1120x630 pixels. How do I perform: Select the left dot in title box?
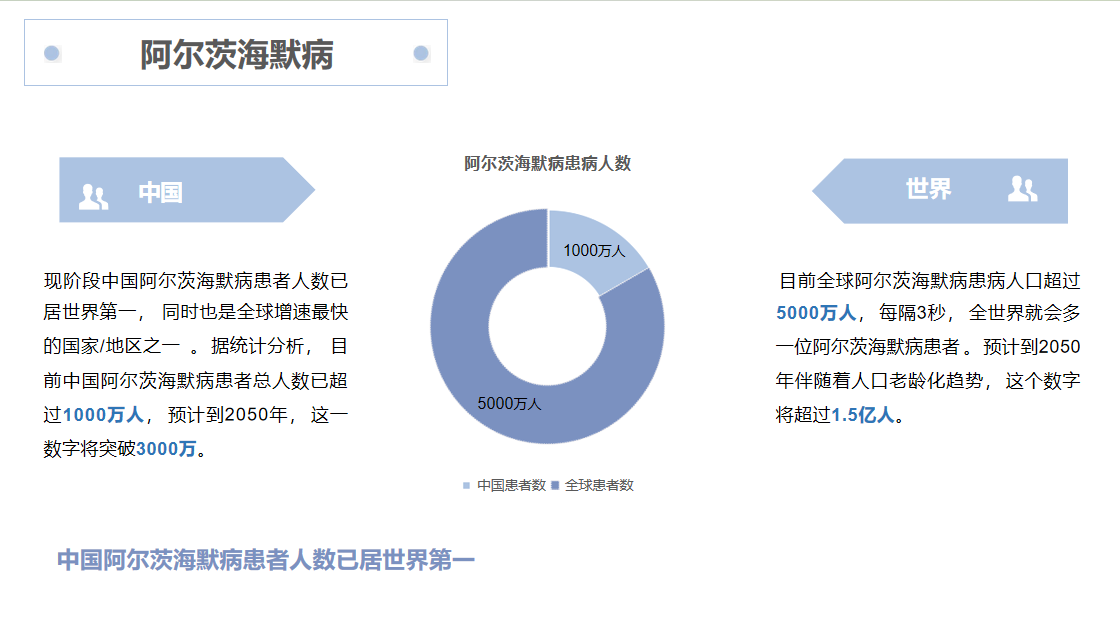(52, 53)
